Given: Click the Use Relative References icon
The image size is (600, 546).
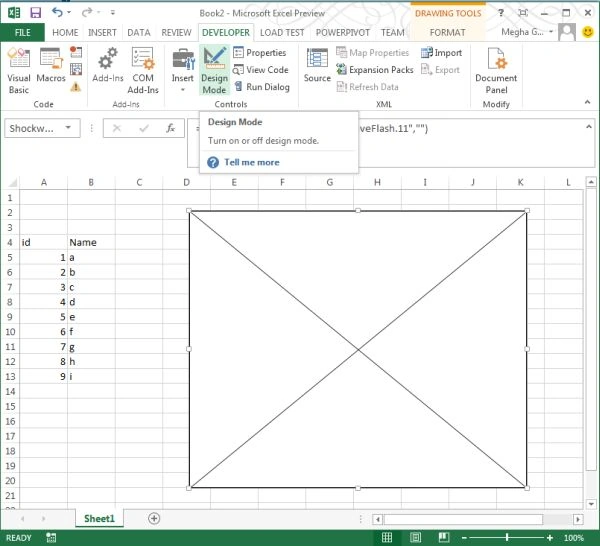Looking at the screenshot, I should (x=76, y=69).
